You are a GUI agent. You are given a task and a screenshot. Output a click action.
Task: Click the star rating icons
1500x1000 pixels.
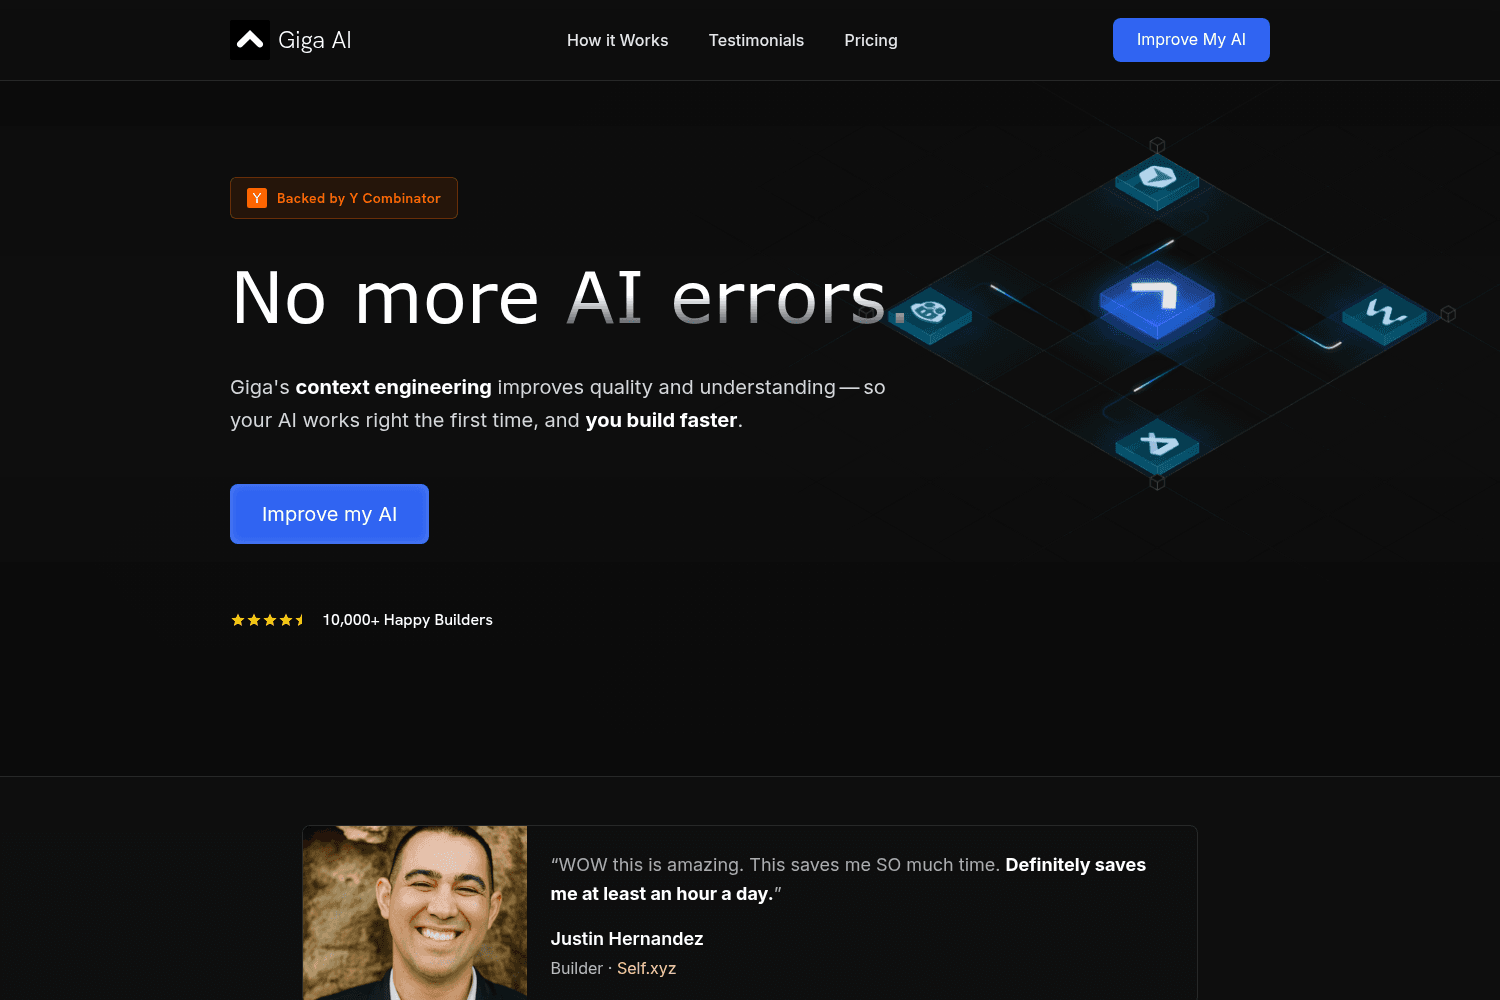click(268, 620)
